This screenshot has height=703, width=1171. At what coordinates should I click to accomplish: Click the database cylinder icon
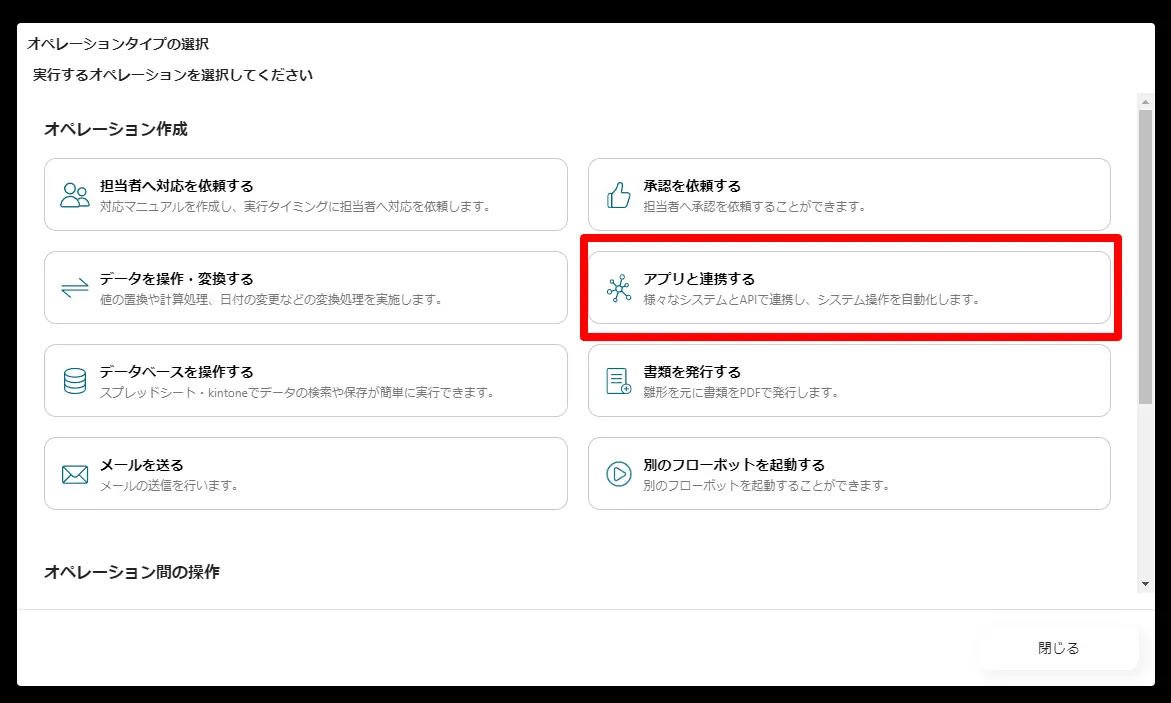[75, 381]
